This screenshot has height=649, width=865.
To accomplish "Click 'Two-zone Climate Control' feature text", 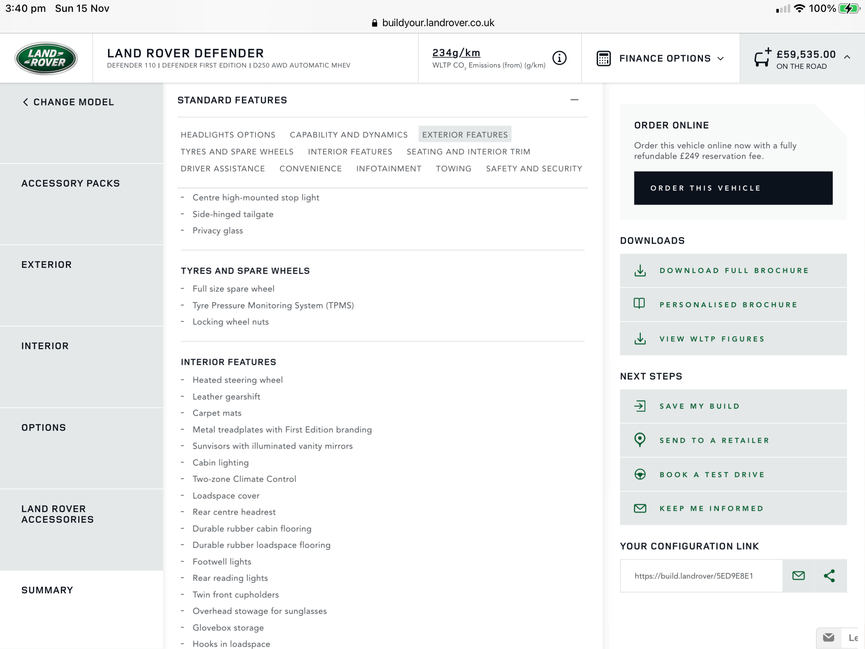I will (x=244, y=479).
